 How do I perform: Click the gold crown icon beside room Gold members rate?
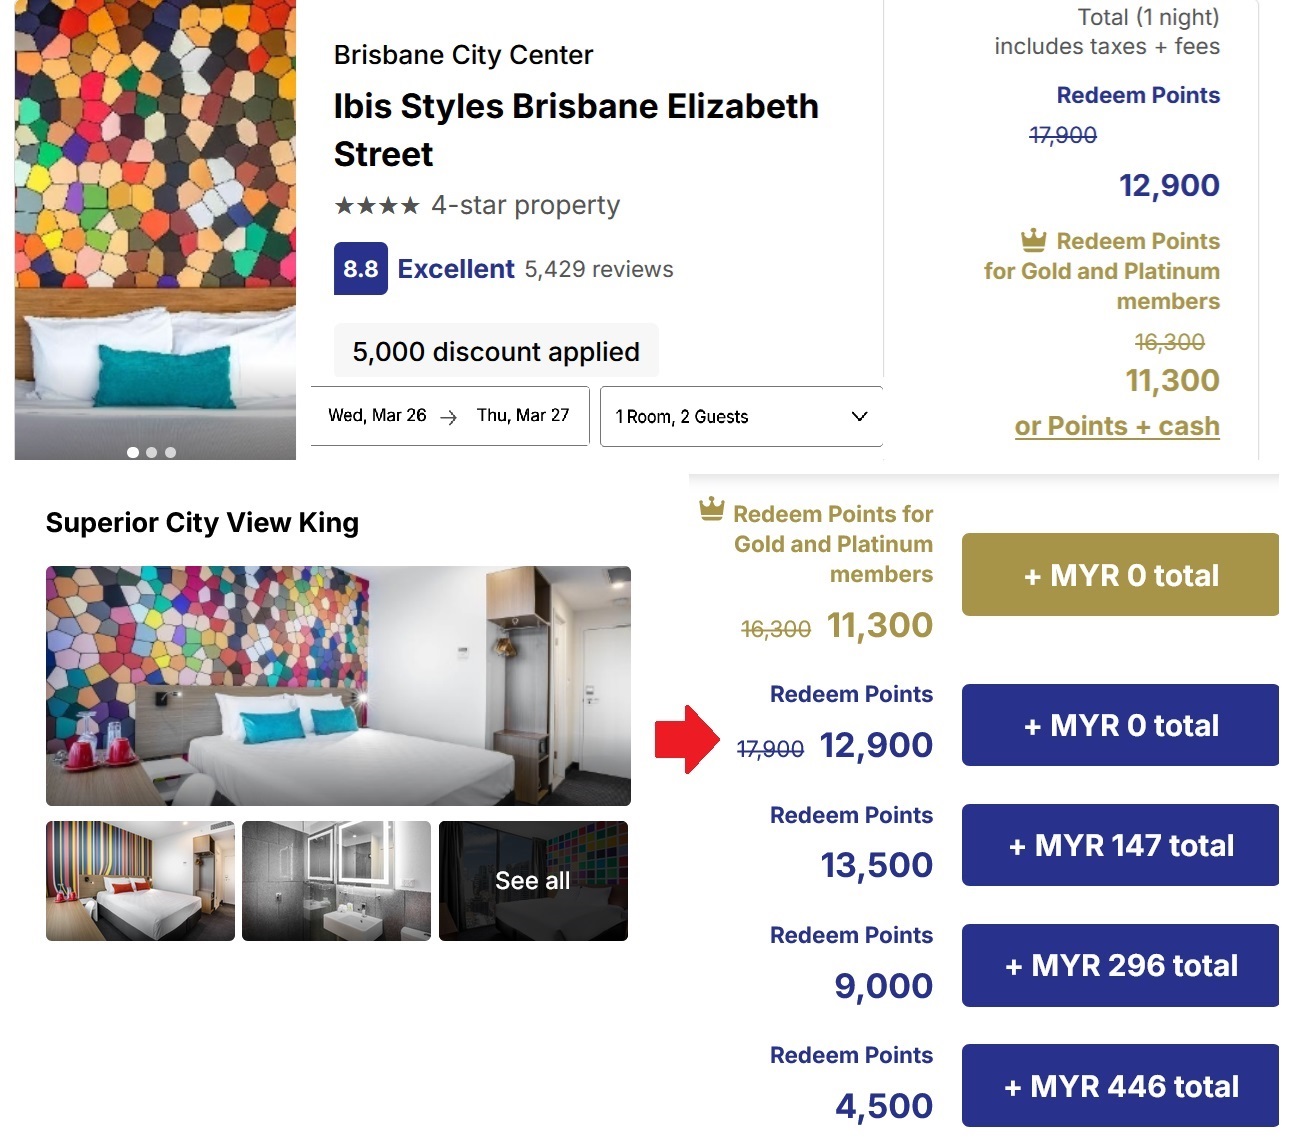click(x=711, y=509)
